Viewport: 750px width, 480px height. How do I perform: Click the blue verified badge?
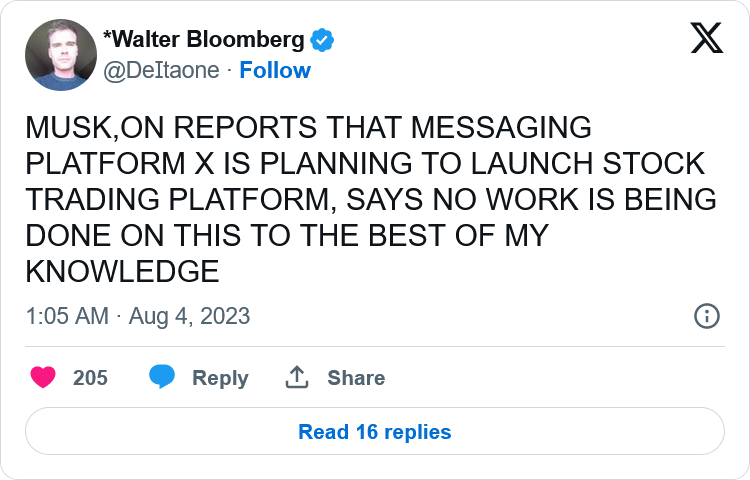(x=321, y=40)
